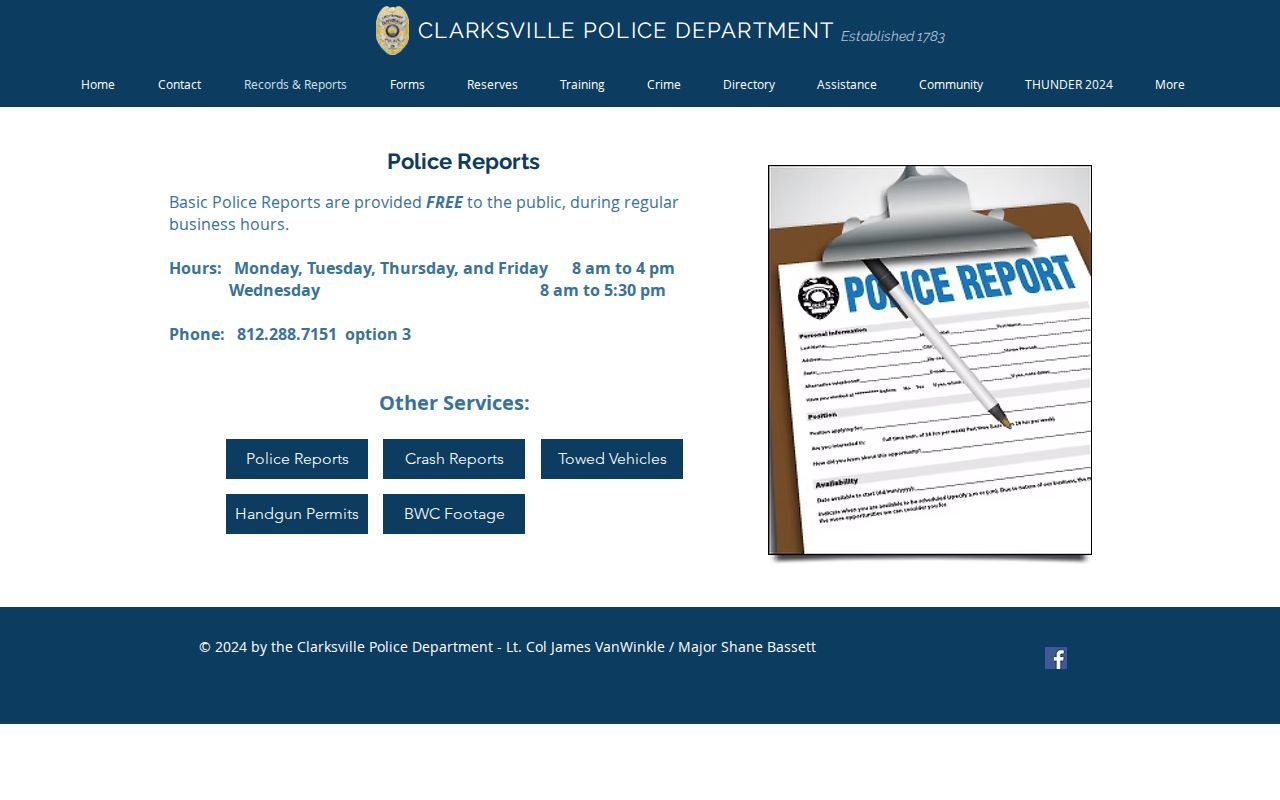Viewport: 1280px width, 800px height.
Task: Open the Contact menu item
Action: (180, 84)
